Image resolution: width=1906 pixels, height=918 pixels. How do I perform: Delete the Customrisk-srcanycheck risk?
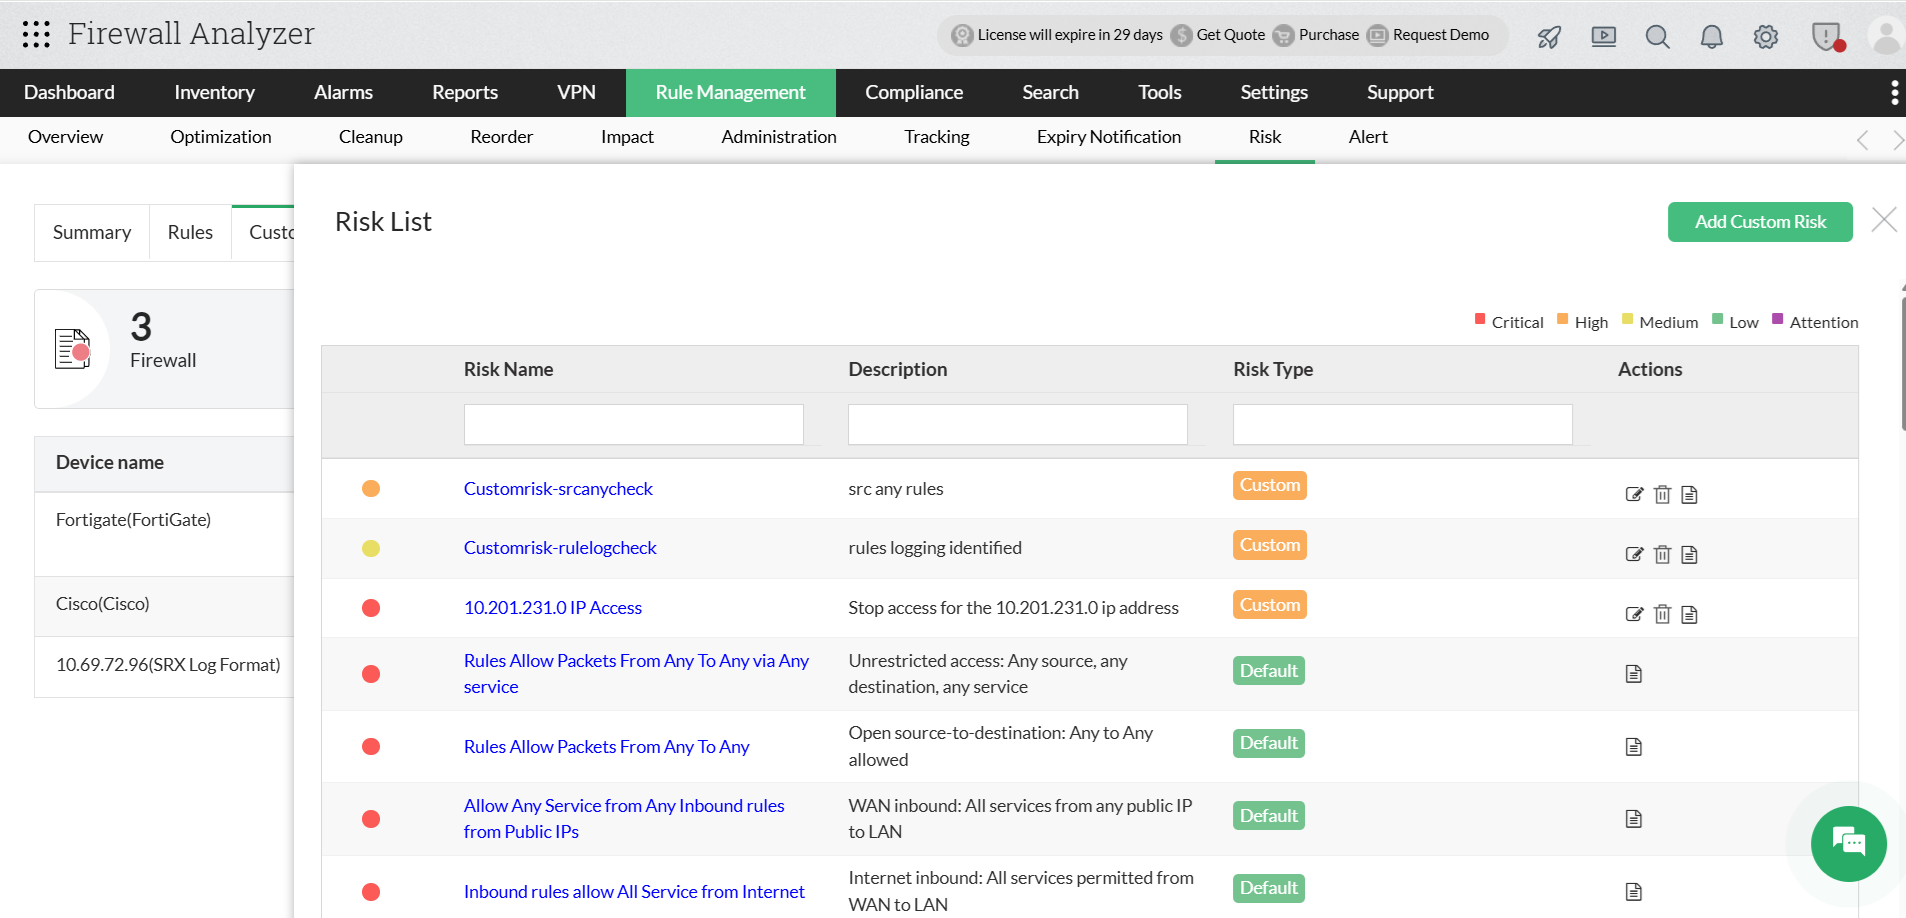click(x=1662, y=494)
